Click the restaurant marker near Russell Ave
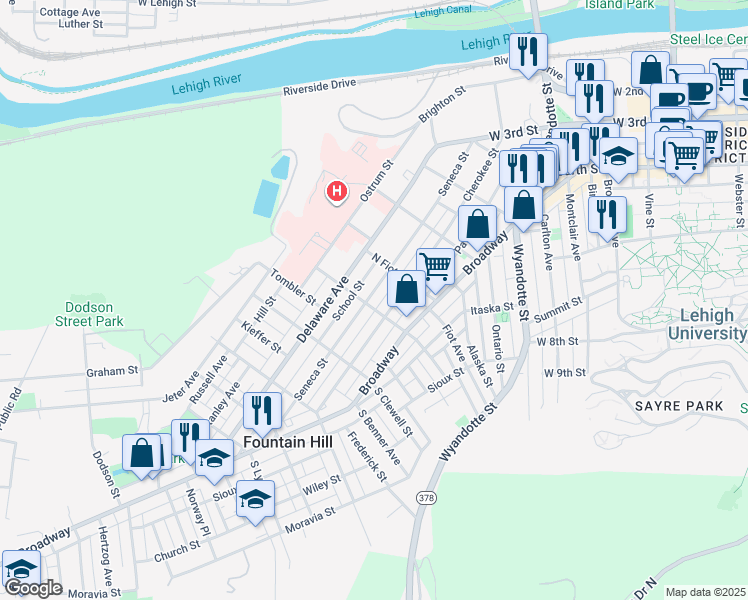Viewport: 748px width, 600px height. coord(188,437)
